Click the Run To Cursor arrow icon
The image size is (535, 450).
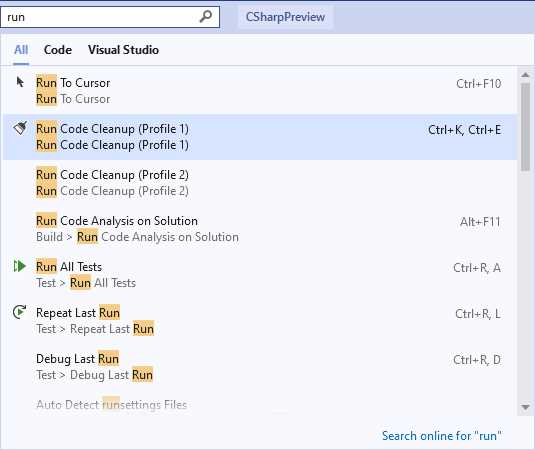[x=20, y=82]
